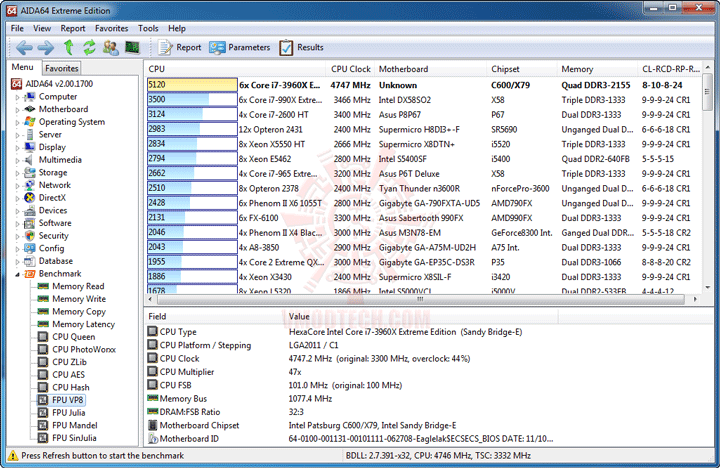Sort results by Motherboard column header
Screen dimensions: 720x468
click(430, 69)
